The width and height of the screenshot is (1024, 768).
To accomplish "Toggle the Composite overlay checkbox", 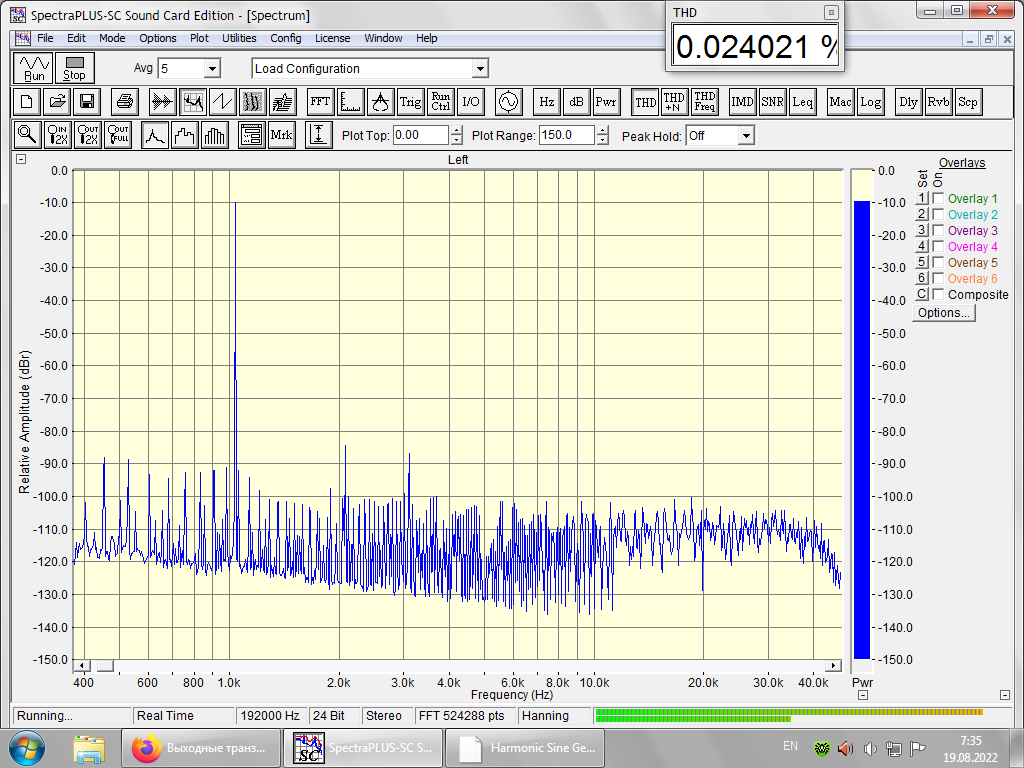I will [x=938, y=295].
